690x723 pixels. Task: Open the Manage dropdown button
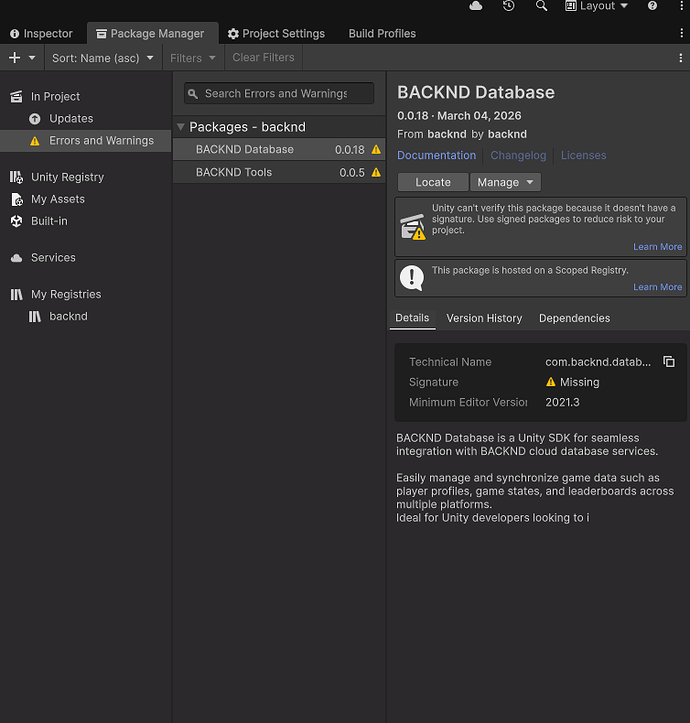[504, 182]
